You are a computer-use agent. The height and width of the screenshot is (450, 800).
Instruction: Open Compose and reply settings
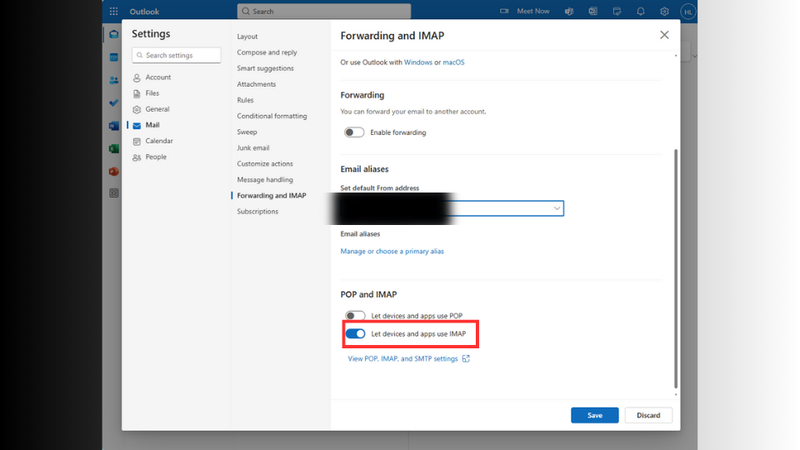(267, 53)
